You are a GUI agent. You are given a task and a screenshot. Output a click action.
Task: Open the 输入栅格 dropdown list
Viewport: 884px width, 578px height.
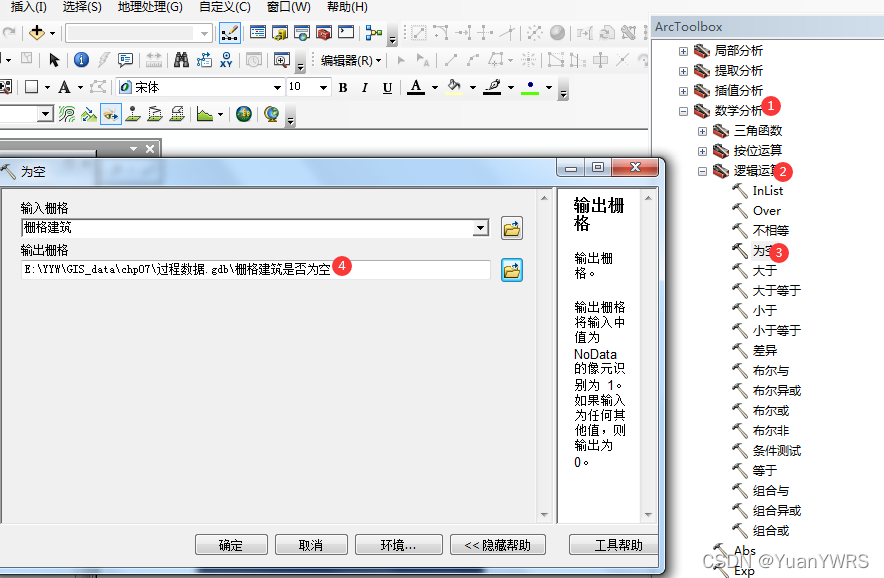pos(480,227)
